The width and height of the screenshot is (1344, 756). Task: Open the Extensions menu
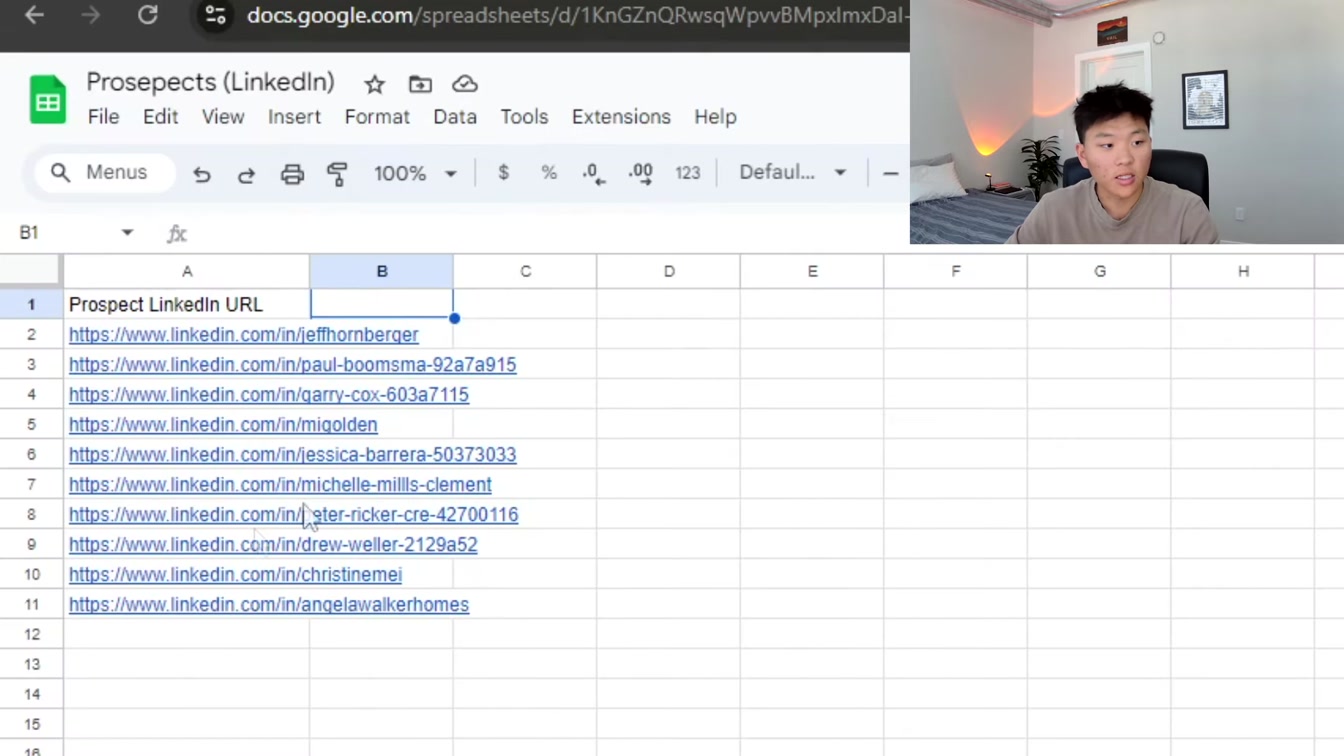[621, 117]
